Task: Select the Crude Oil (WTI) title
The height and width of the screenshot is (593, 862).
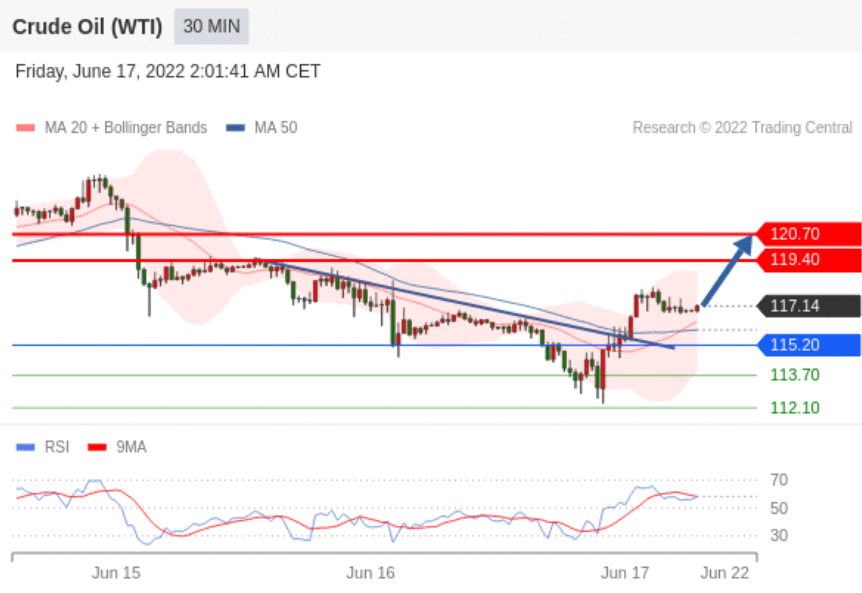Action: 87,26
